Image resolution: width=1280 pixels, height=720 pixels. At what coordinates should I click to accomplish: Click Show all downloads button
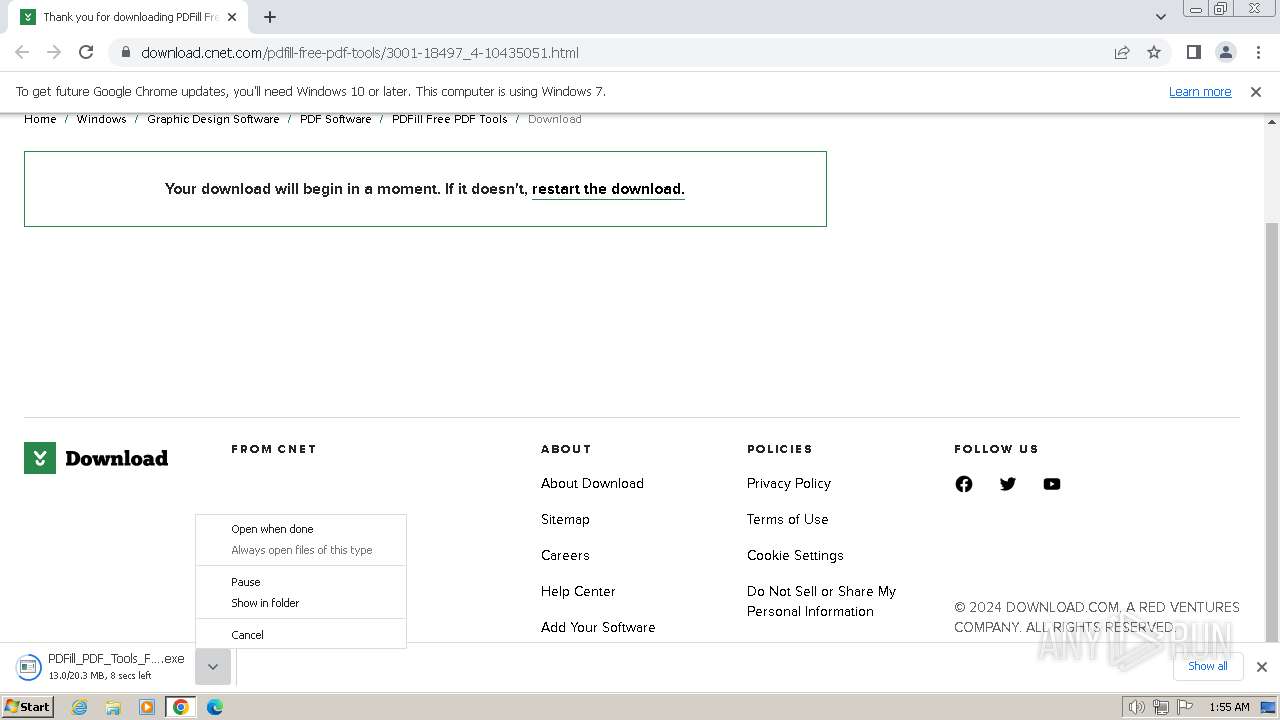[1208, 666]
